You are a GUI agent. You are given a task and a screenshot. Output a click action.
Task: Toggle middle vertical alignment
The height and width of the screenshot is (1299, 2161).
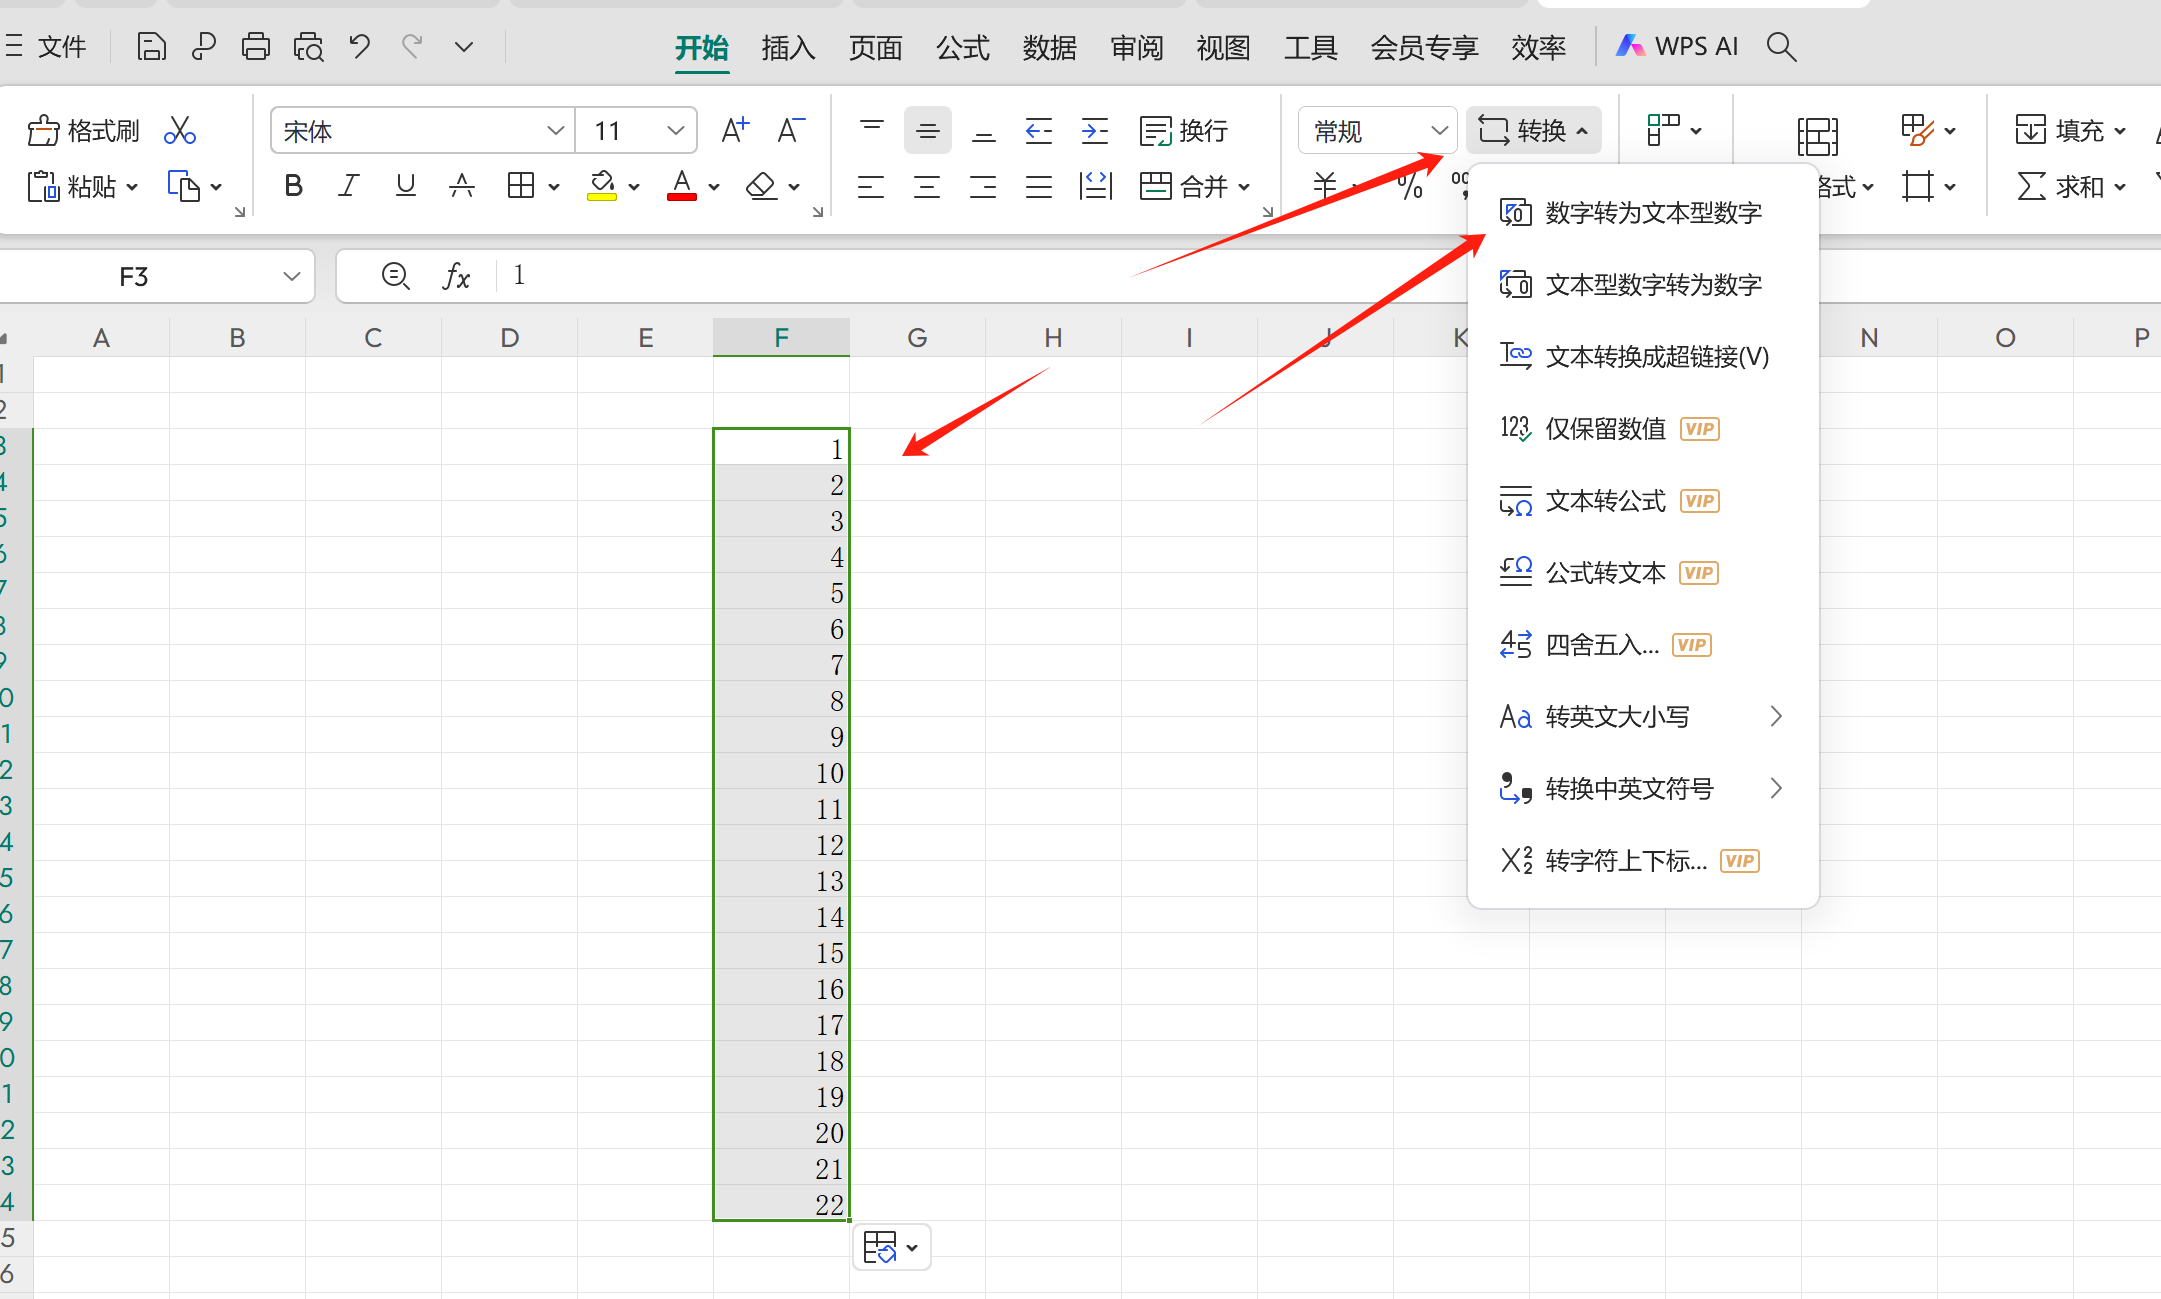928,131
